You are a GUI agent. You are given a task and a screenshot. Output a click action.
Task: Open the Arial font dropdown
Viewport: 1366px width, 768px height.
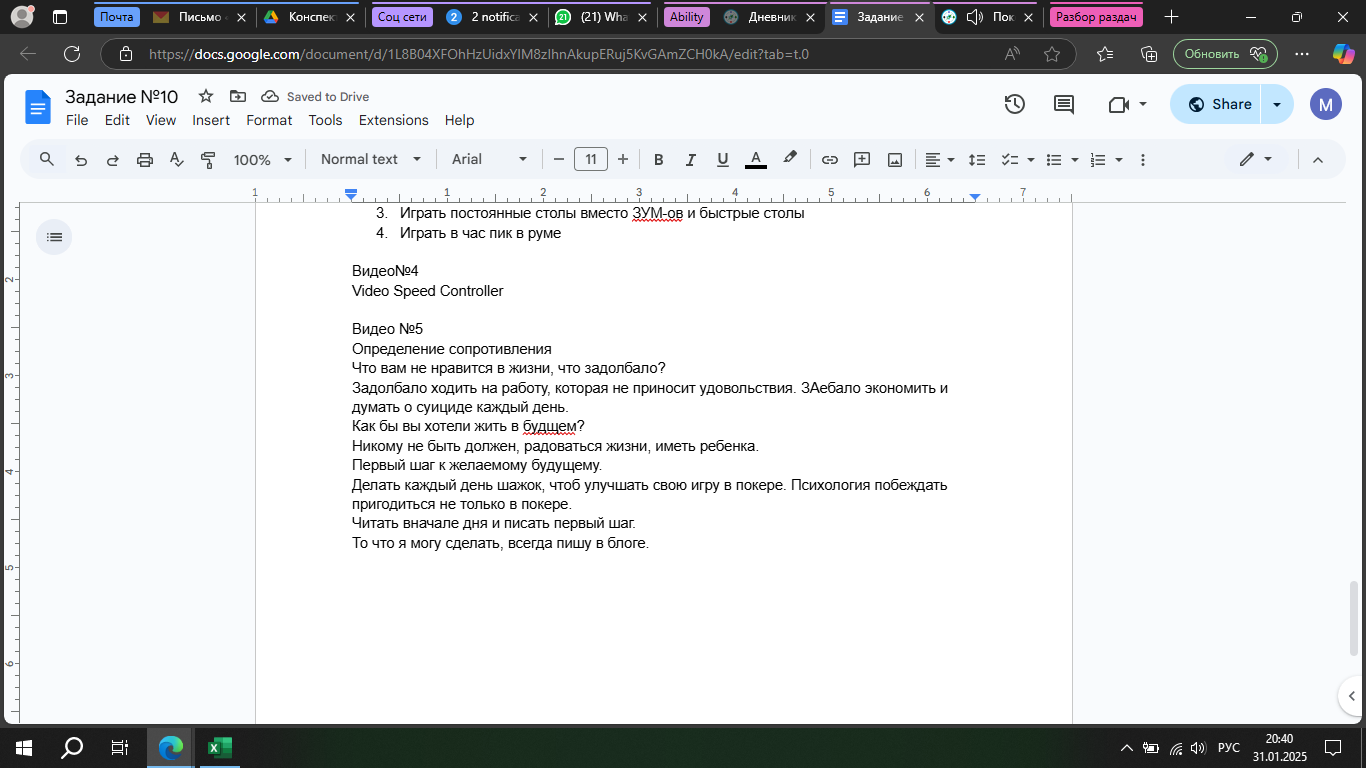[489, 159]
